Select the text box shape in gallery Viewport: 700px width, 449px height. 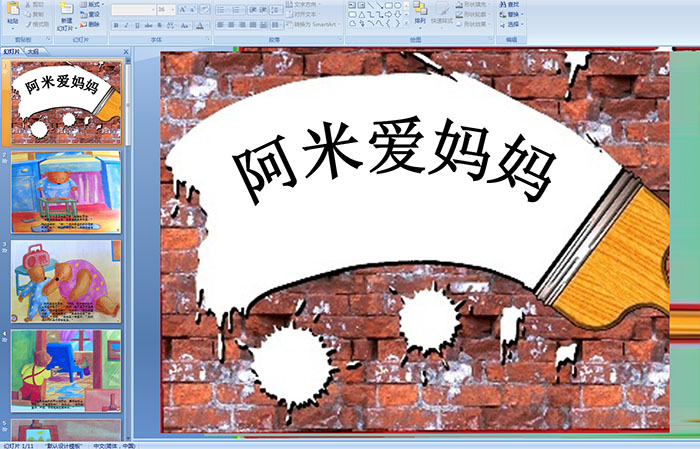point(353,6)
